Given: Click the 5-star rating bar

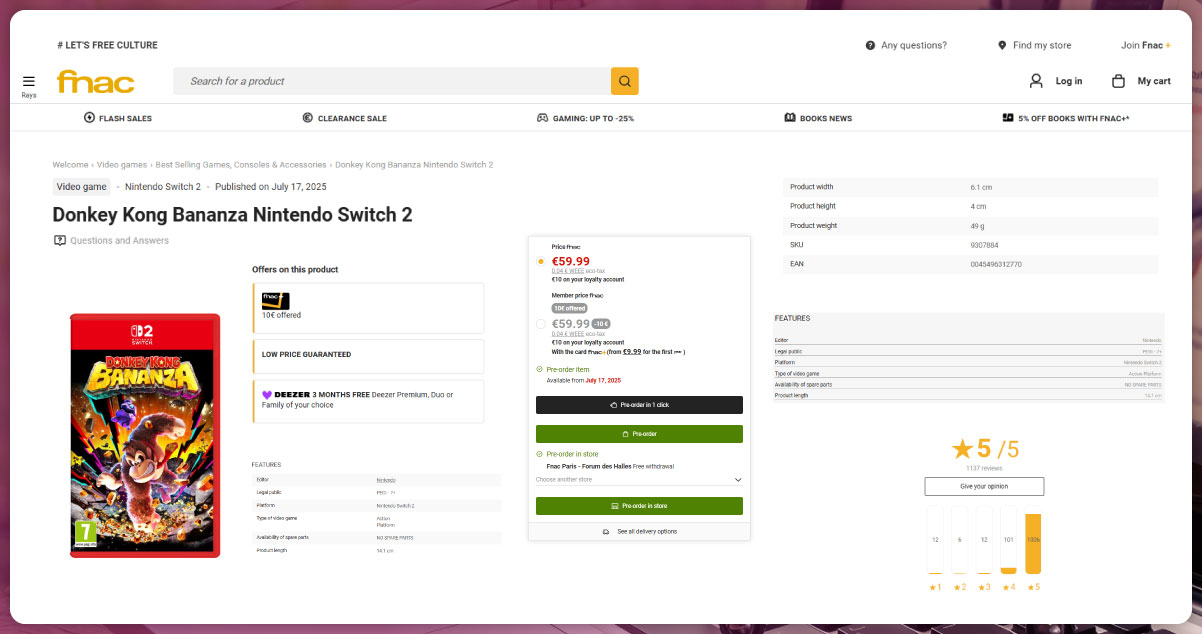Looking at the screenshot, I should pyautogui.click(x=1033, y=543).
